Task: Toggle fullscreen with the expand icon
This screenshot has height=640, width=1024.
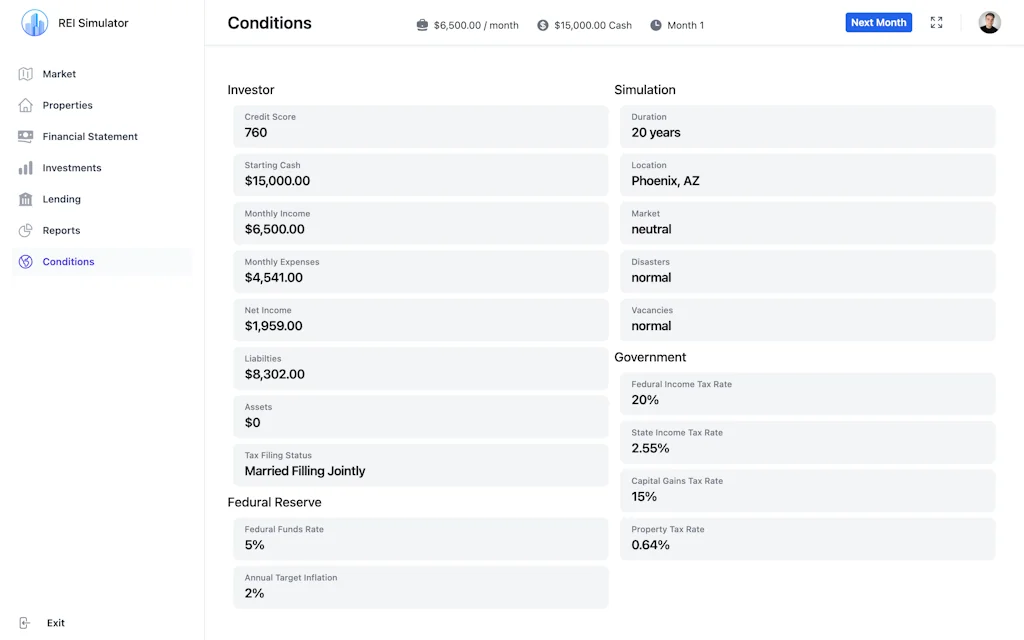Action: click(x=936, y=23)
